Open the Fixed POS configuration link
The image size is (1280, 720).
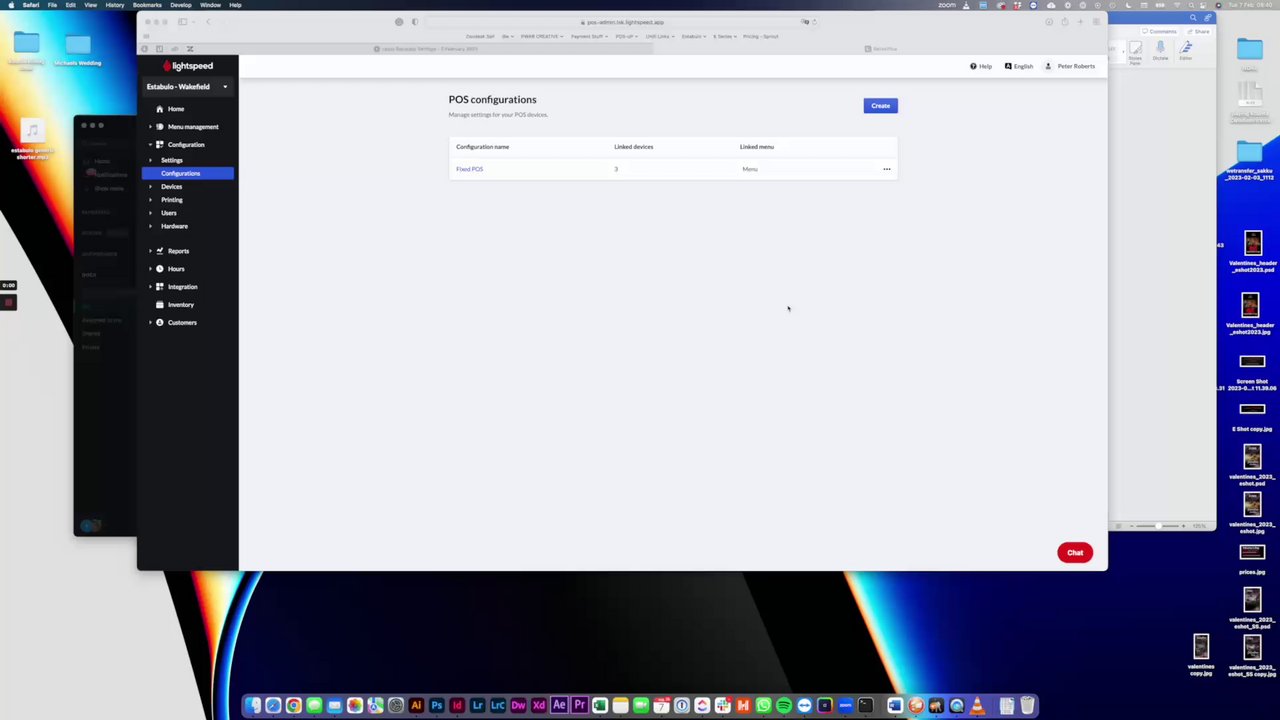469,169
